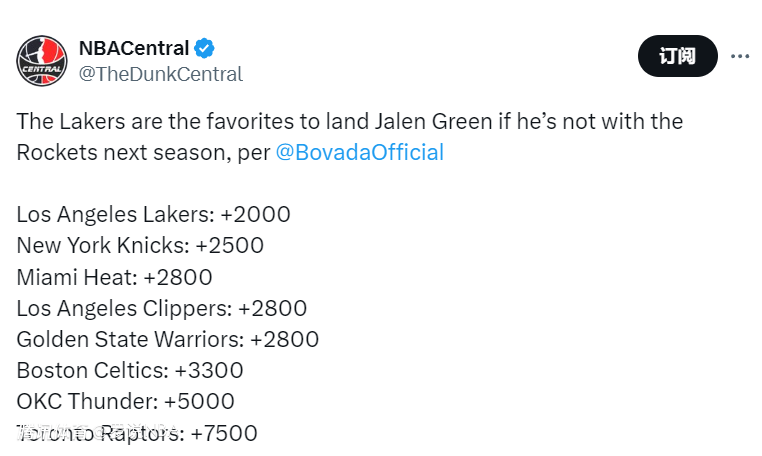Click the words "Jalen Green" in the tweet

point(436,122)
